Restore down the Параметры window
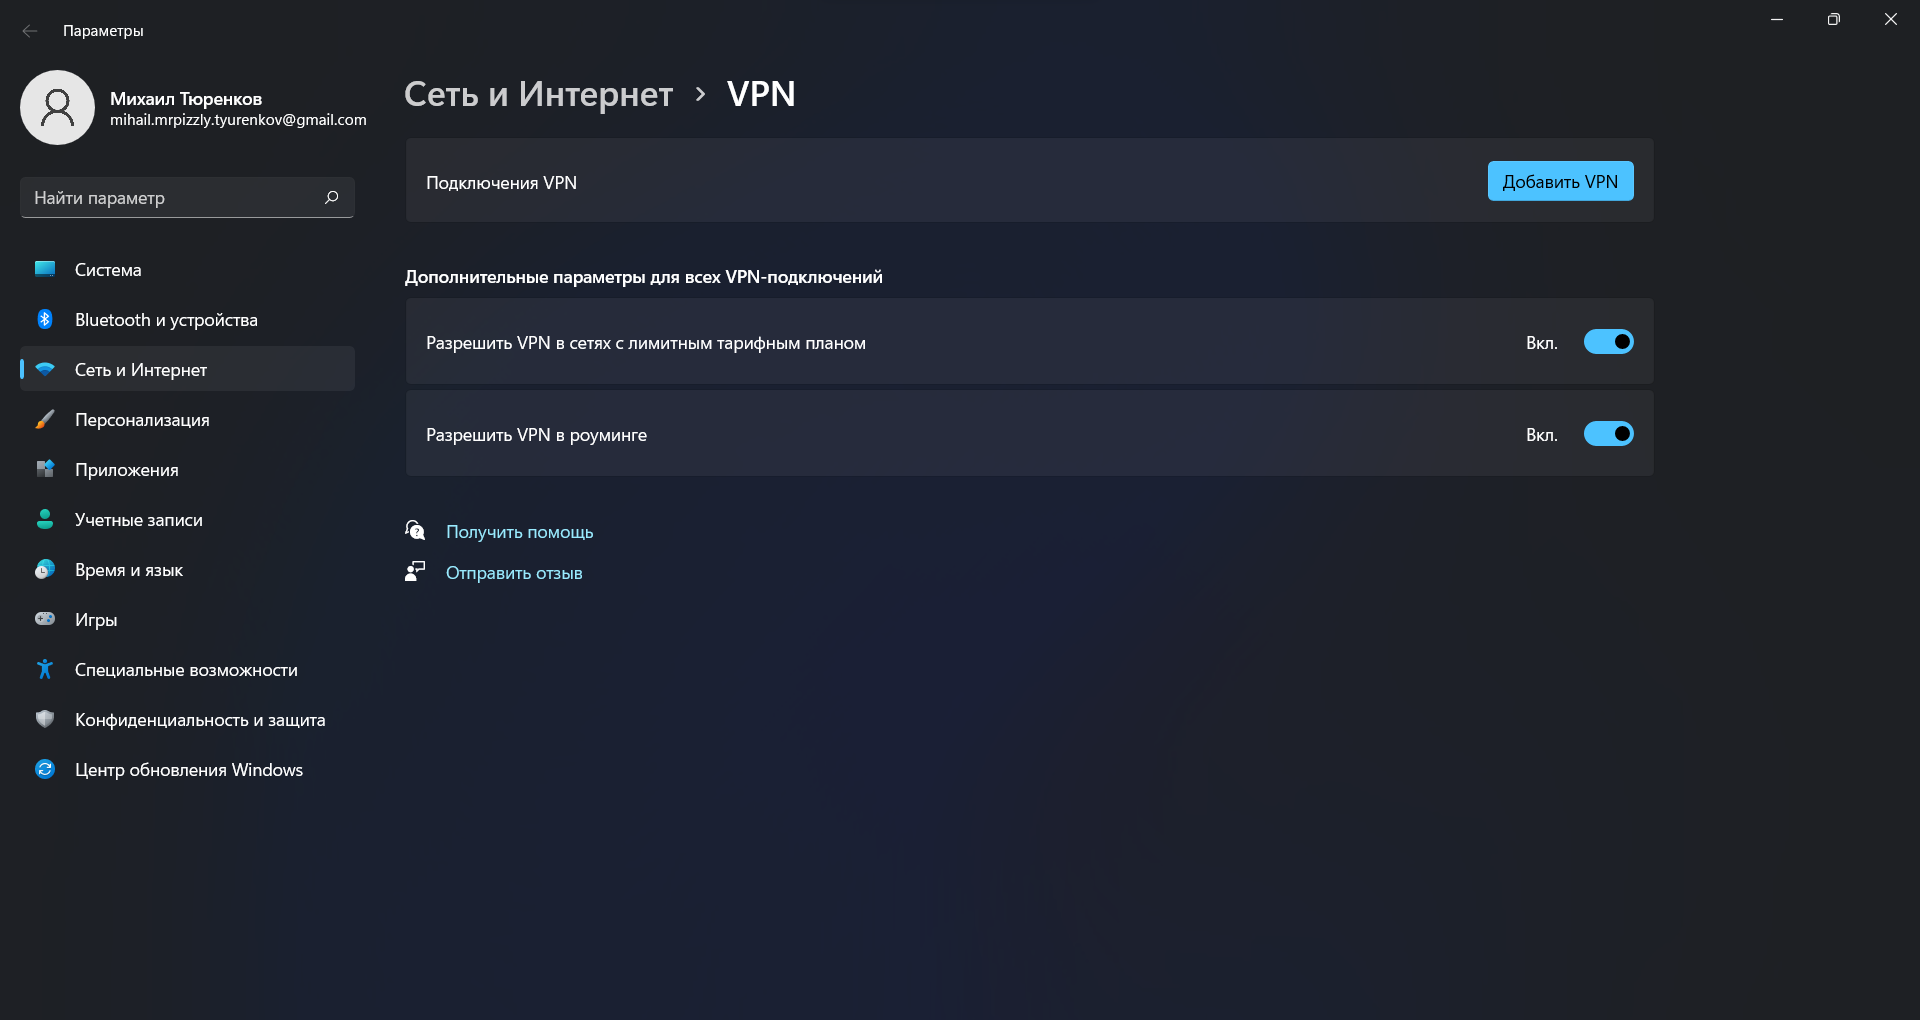This screenshot has height=1020, width=1920. tap(1833, 19)
